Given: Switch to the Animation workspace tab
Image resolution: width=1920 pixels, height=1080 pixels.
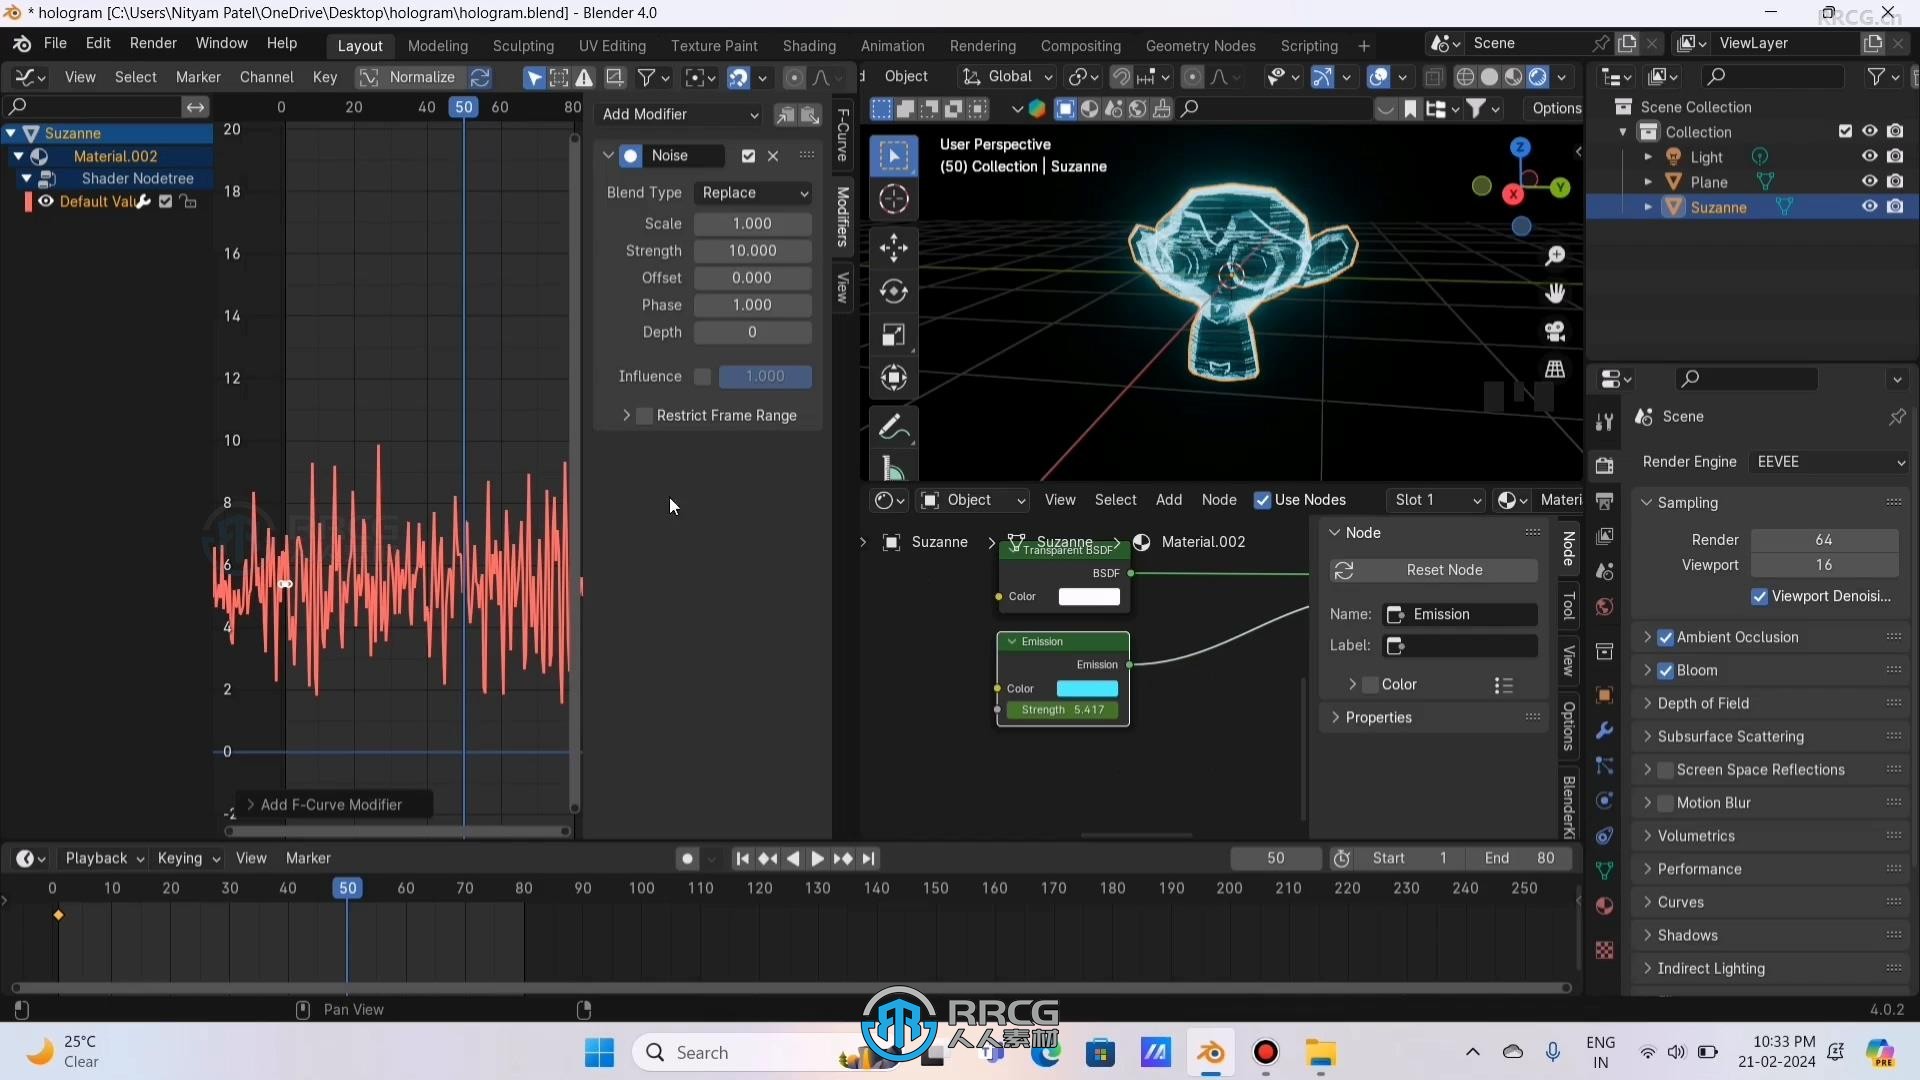Looking at the screenshot, I should point(892,46).
